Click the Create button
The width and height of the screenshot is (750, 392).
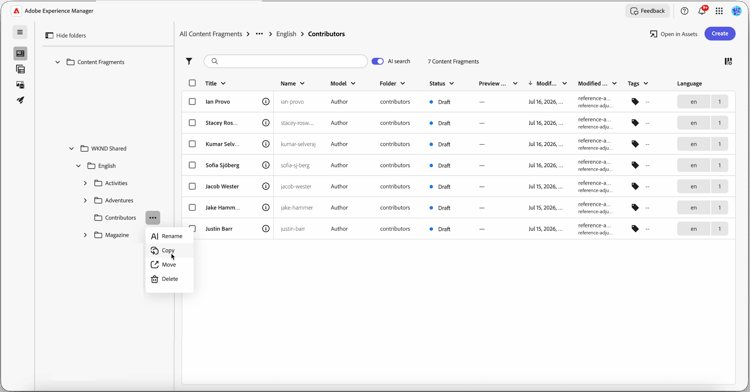coord(719,33)
